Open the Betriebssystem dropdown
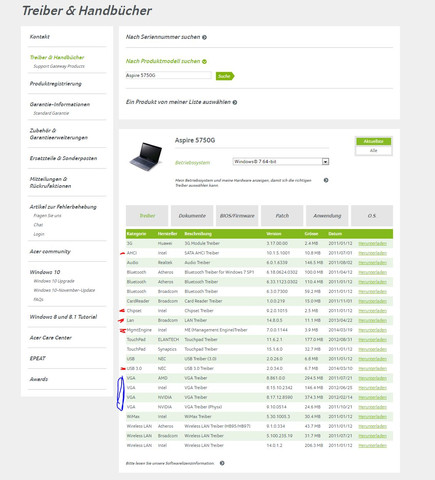Screen dimensions: 435x480 pos(281,162)
